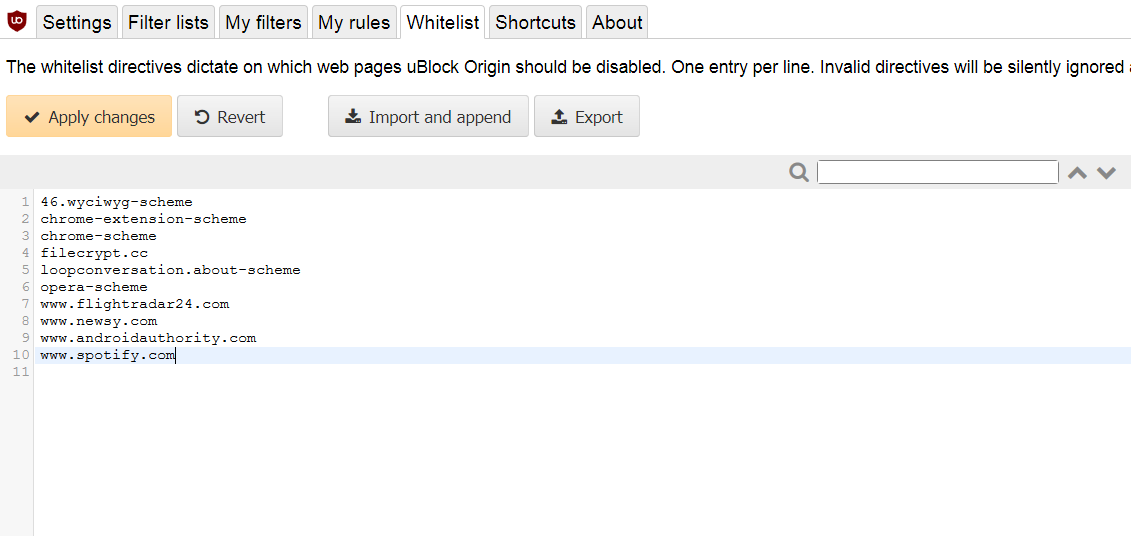
Task: Switch to Filter lists tab
Action: point(168,22)
